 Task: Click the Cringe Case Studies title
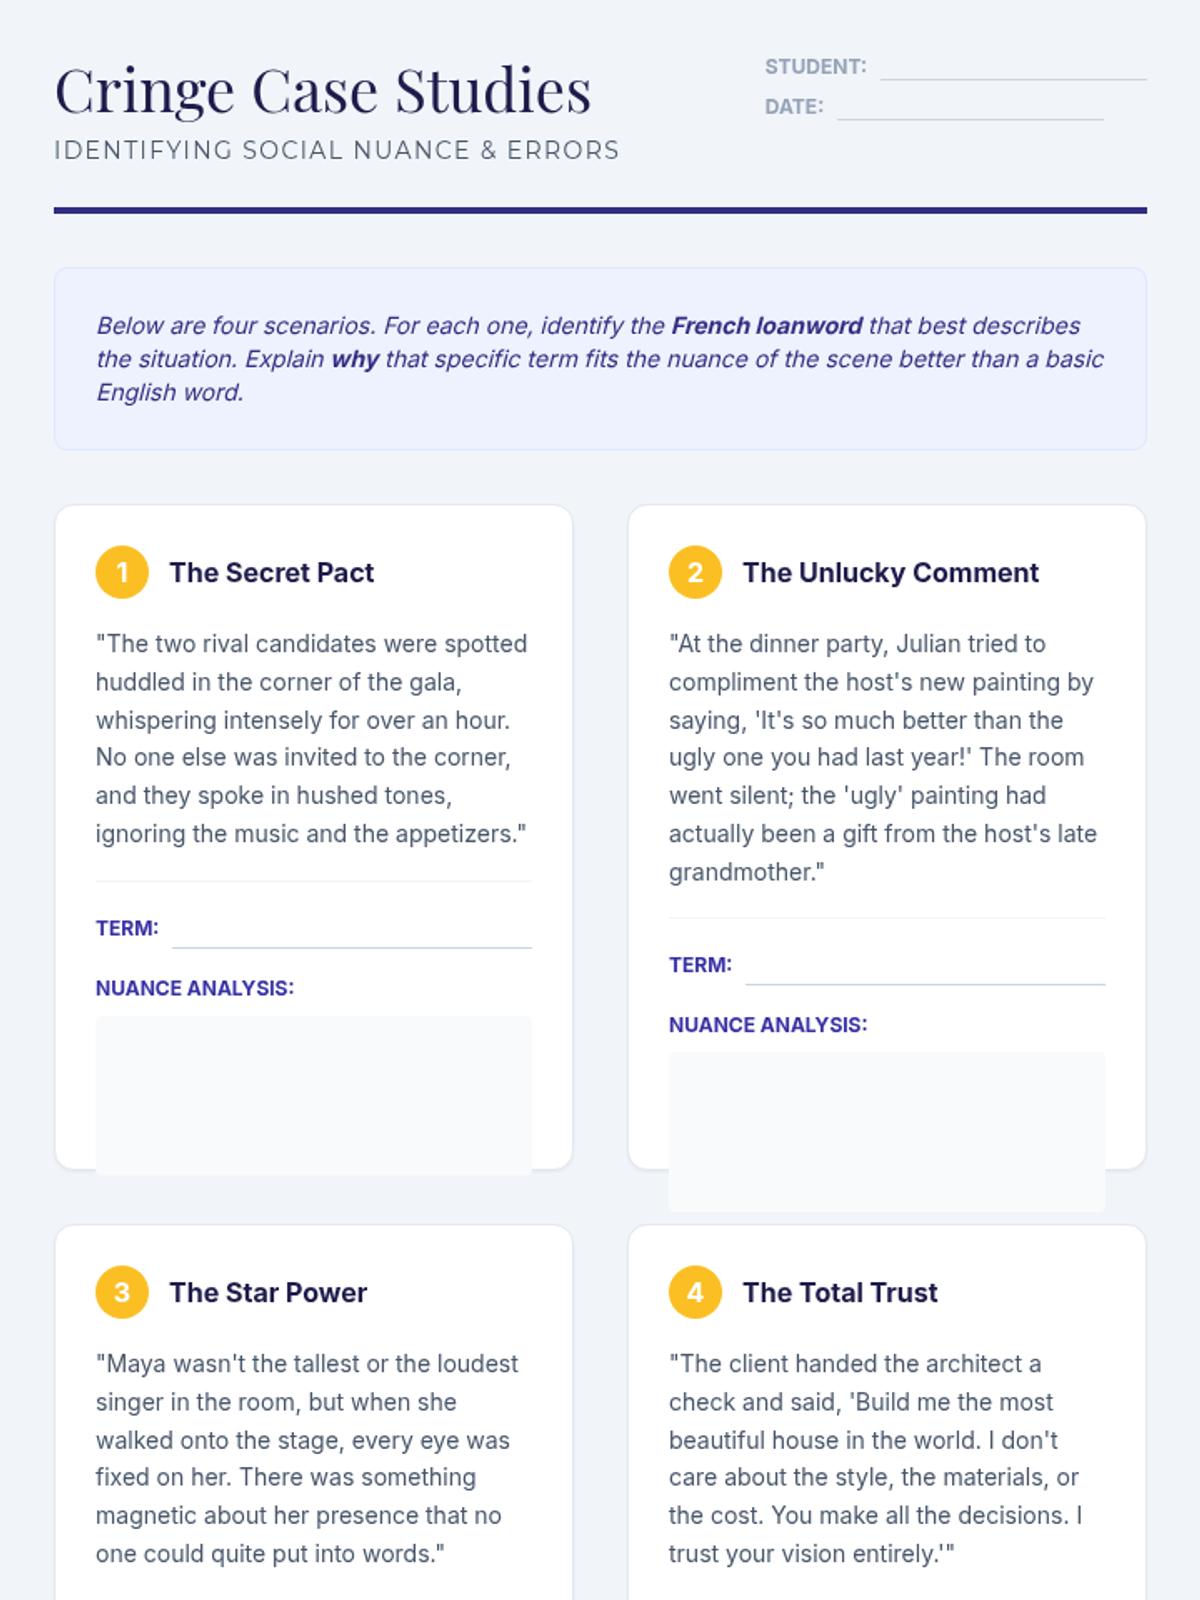point(323,91)
